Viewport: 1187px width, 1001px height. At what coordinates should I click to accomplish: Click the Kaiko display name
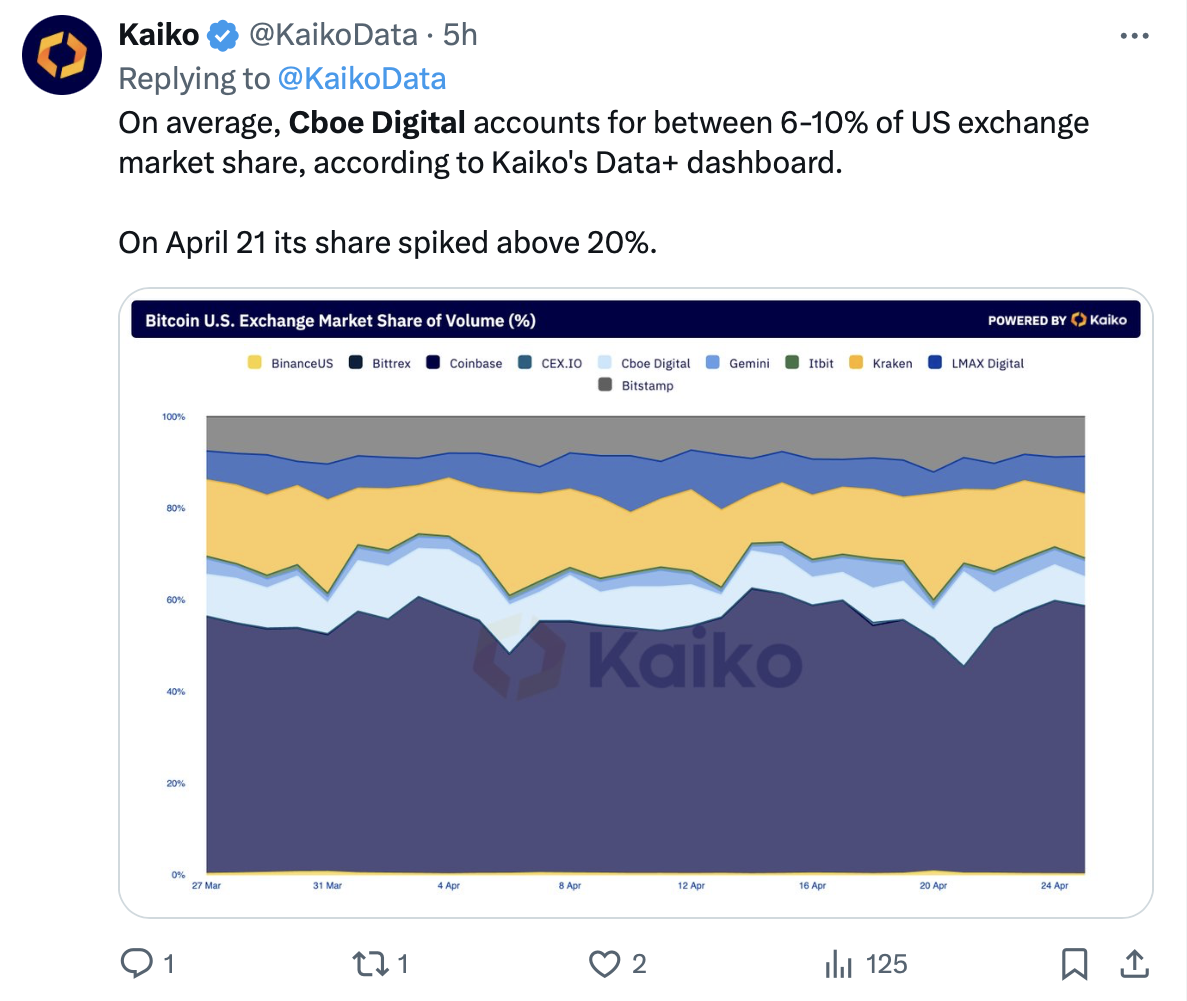click(158, 36)
